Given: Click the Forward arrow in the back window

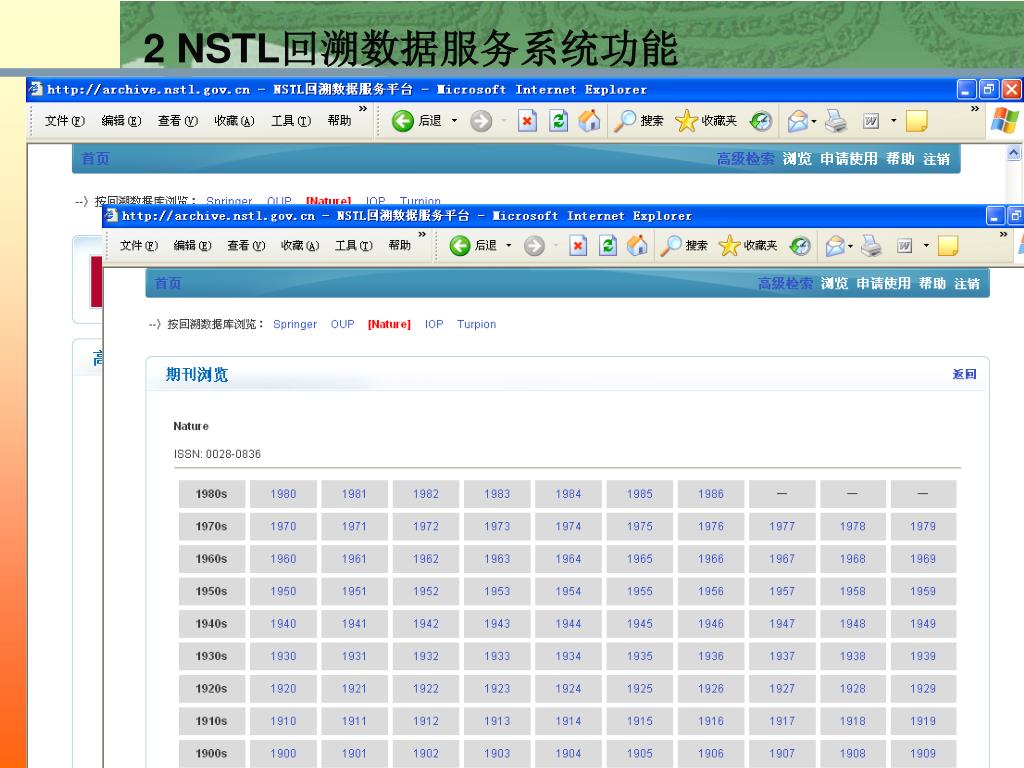Looking at the screenshot, I should (x=481, y=121).
